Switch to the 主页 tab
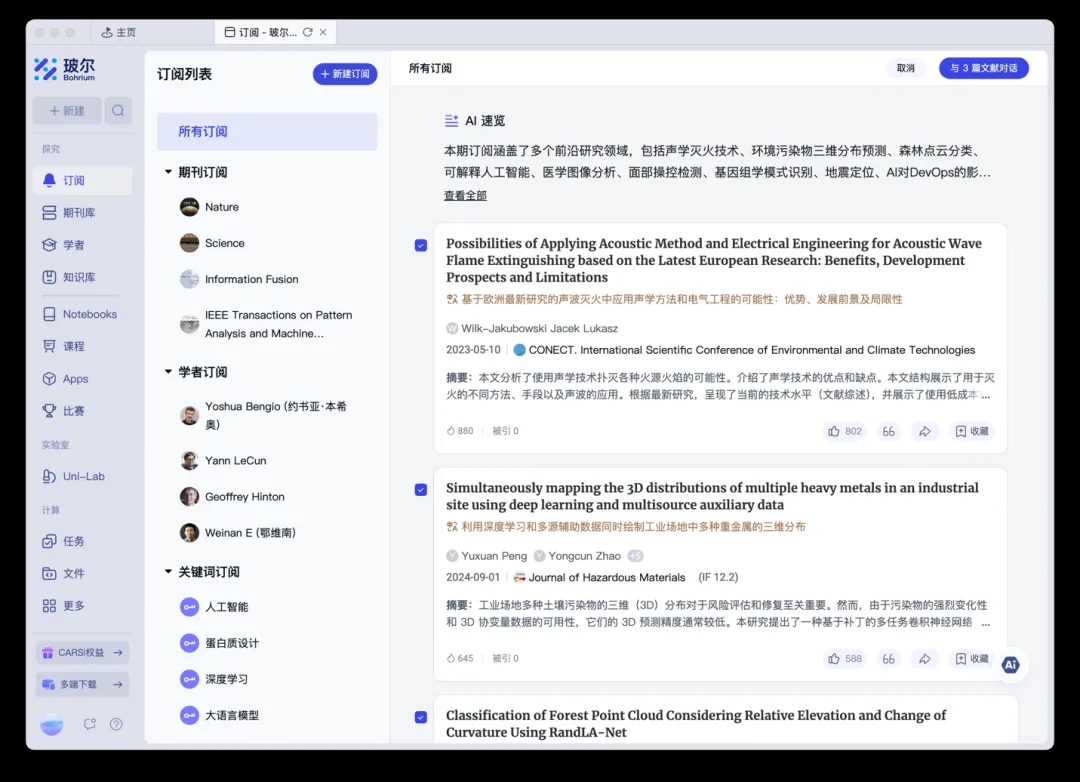The width and height of the screenshot is (1080, 782). 119,33
